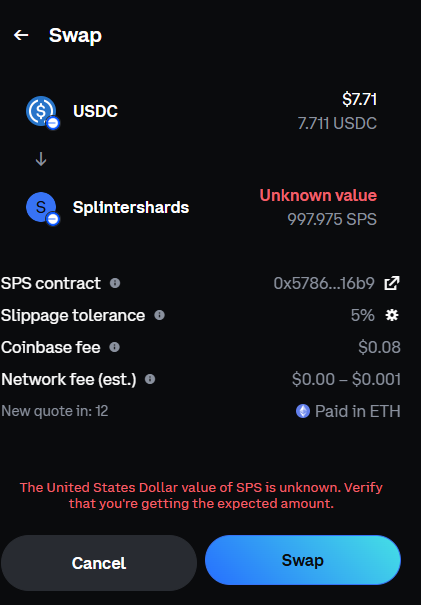Click the Splintershards token icon

click(41, 207)
